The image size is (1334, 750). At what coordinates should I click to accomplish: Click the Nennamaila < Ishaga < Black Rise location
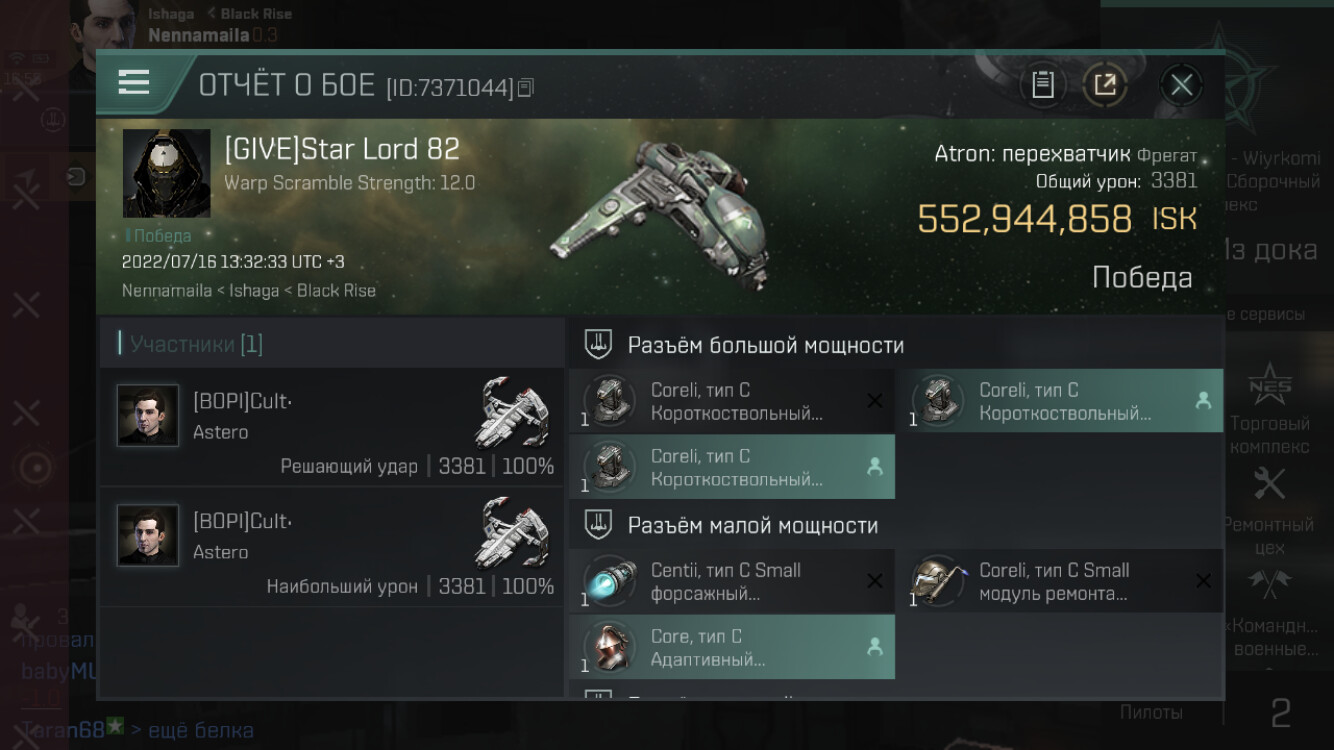click(x=249, y=291)
